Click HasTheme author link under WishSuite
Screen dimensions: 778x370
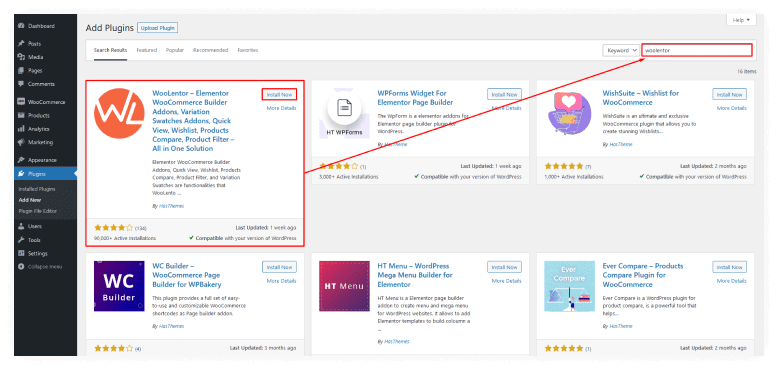[620, 144]
